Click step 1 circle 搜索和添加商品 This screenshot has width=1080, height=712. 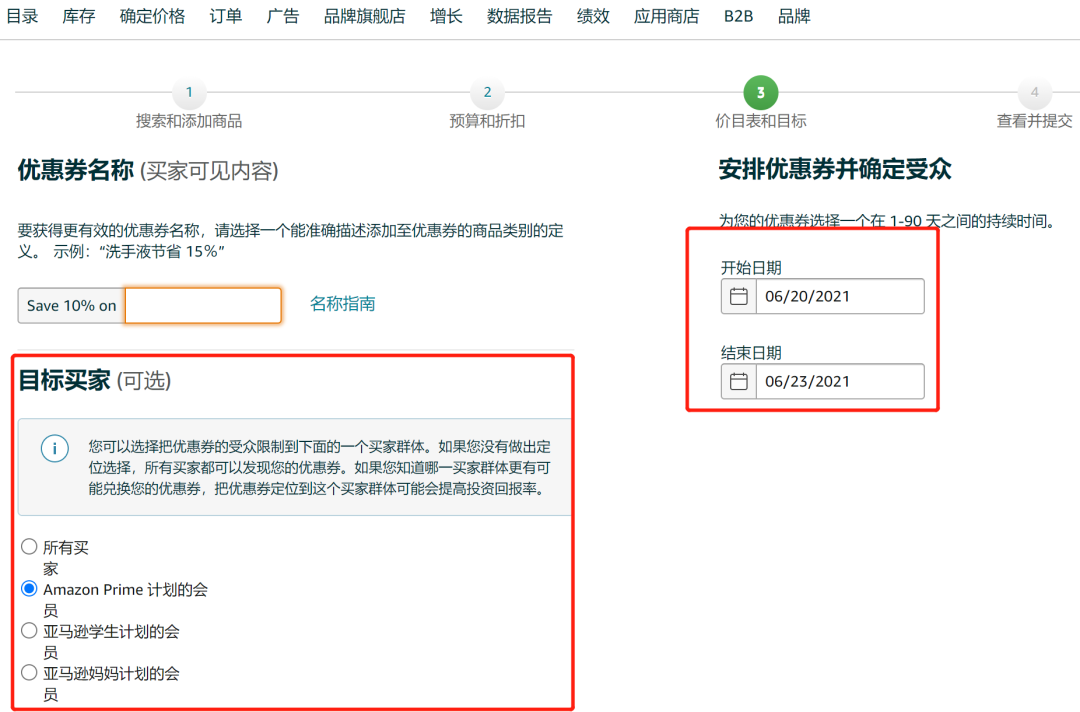click(x=189, y=91)
